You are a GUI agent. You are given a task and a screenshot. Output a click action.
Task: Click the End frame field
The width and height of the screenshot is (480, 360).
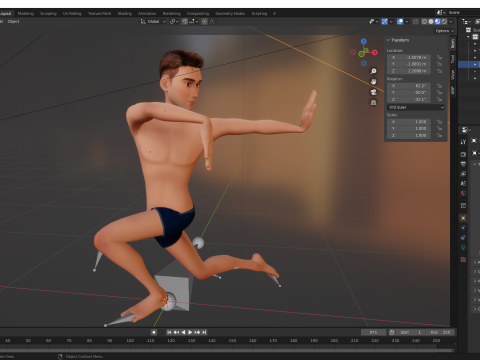tap(440, 332)
